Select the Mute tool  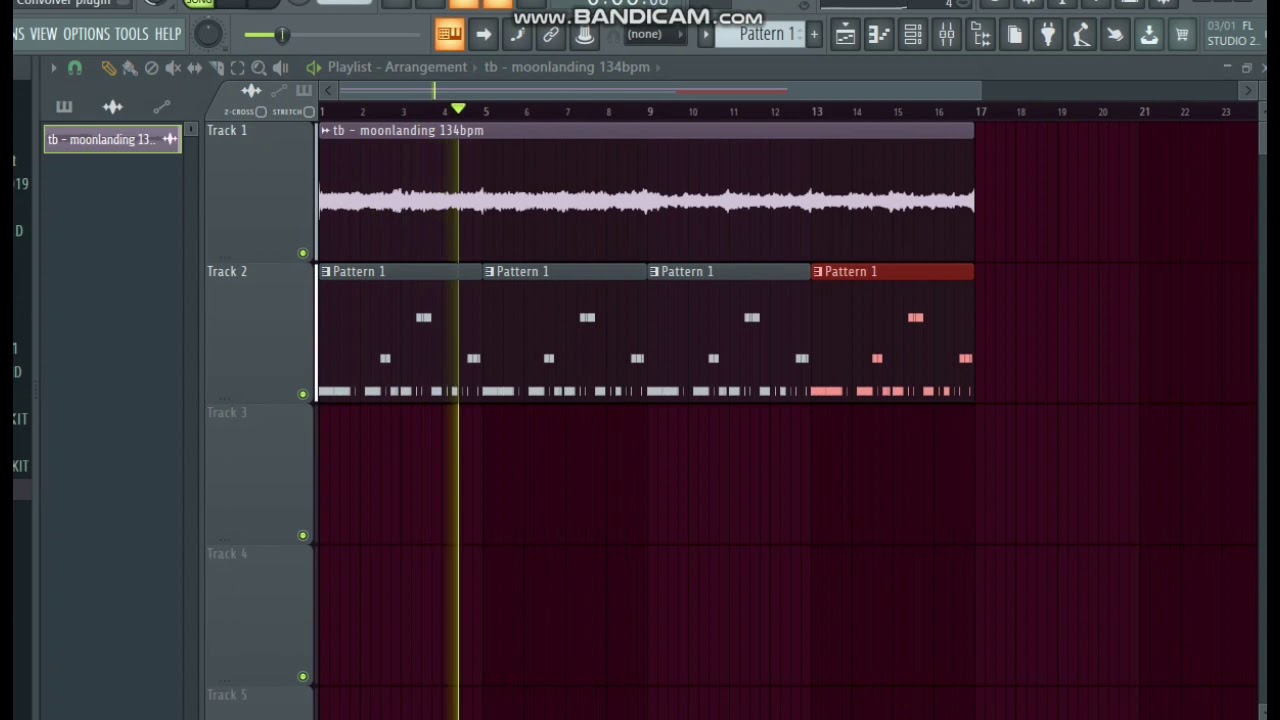point(173,68)
